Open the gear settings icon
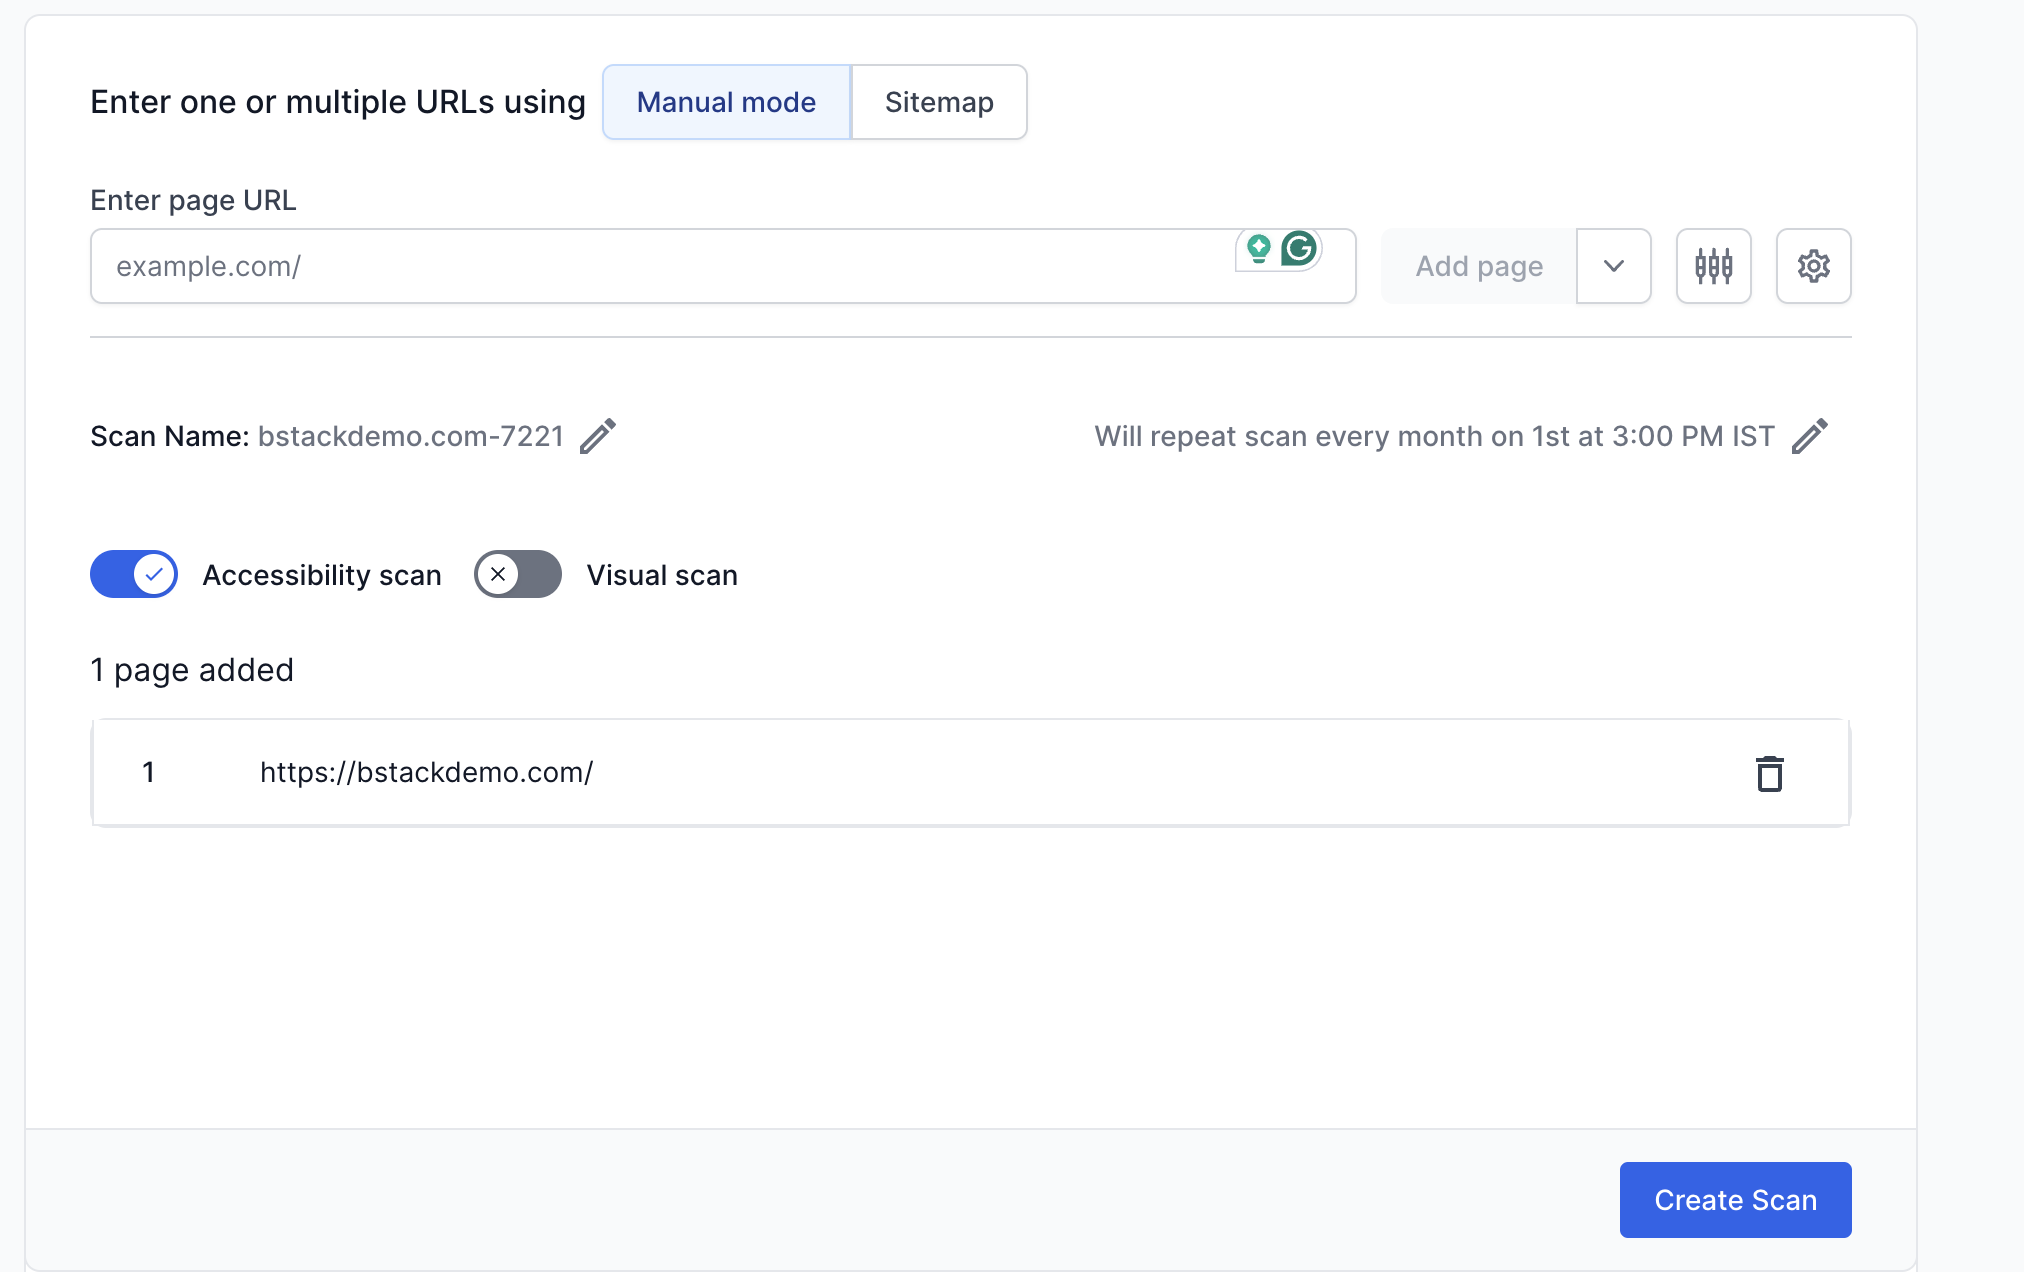The height and width of the screenshot is (1272, 2024). (1813, 266)
